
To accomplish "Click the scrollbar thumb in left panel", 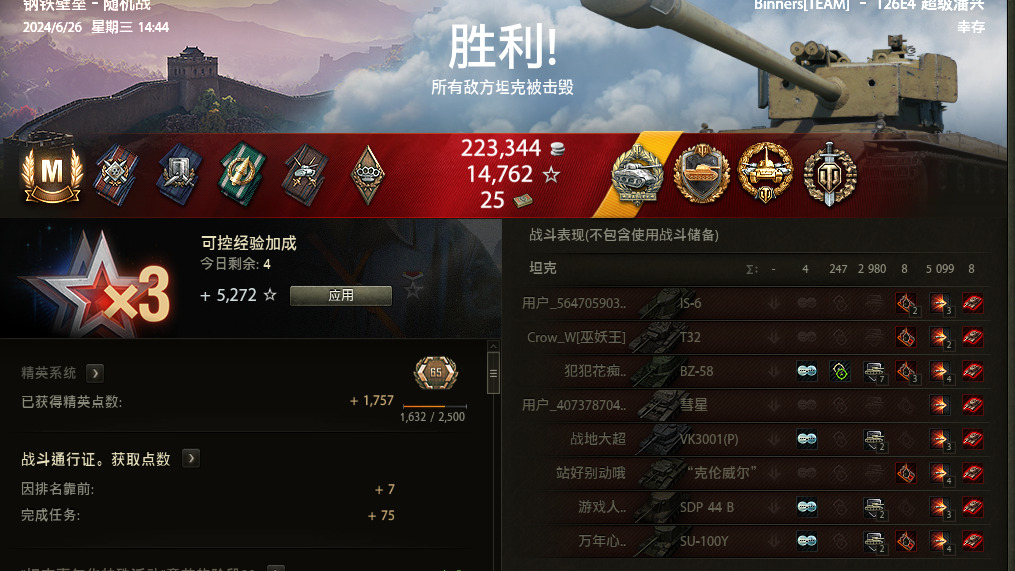I will tap(493, 374).
